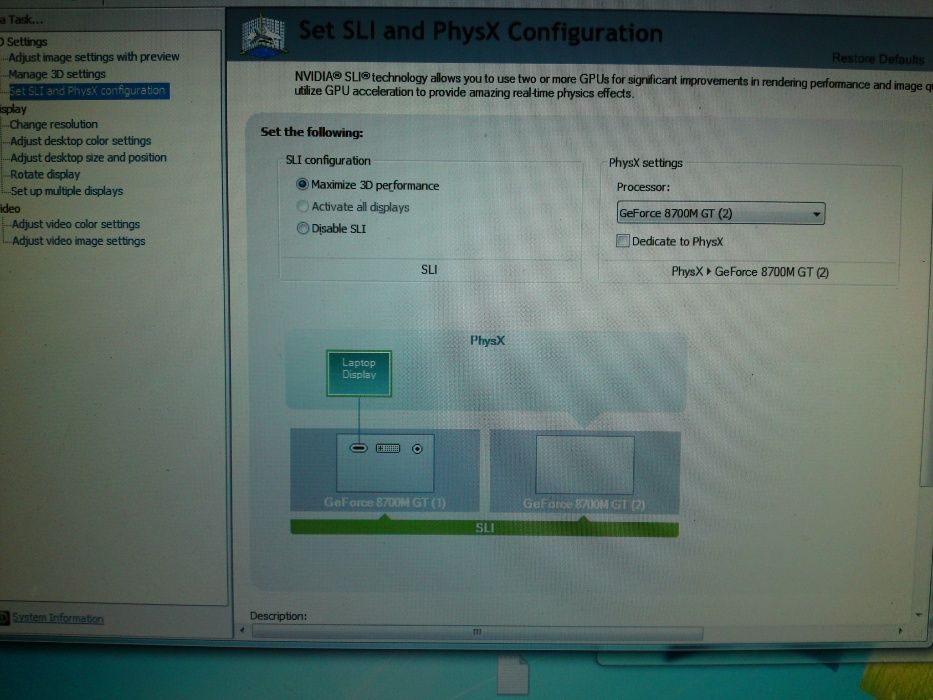Click the Display tree category

point(13,108)
